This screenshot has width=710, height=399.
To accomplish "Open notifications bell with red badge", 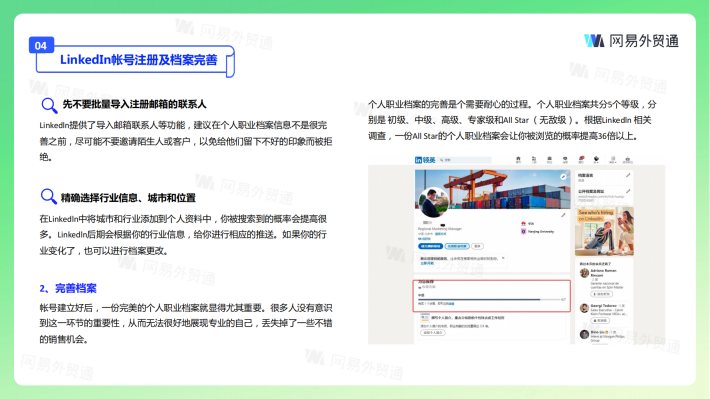I will 581,159.
